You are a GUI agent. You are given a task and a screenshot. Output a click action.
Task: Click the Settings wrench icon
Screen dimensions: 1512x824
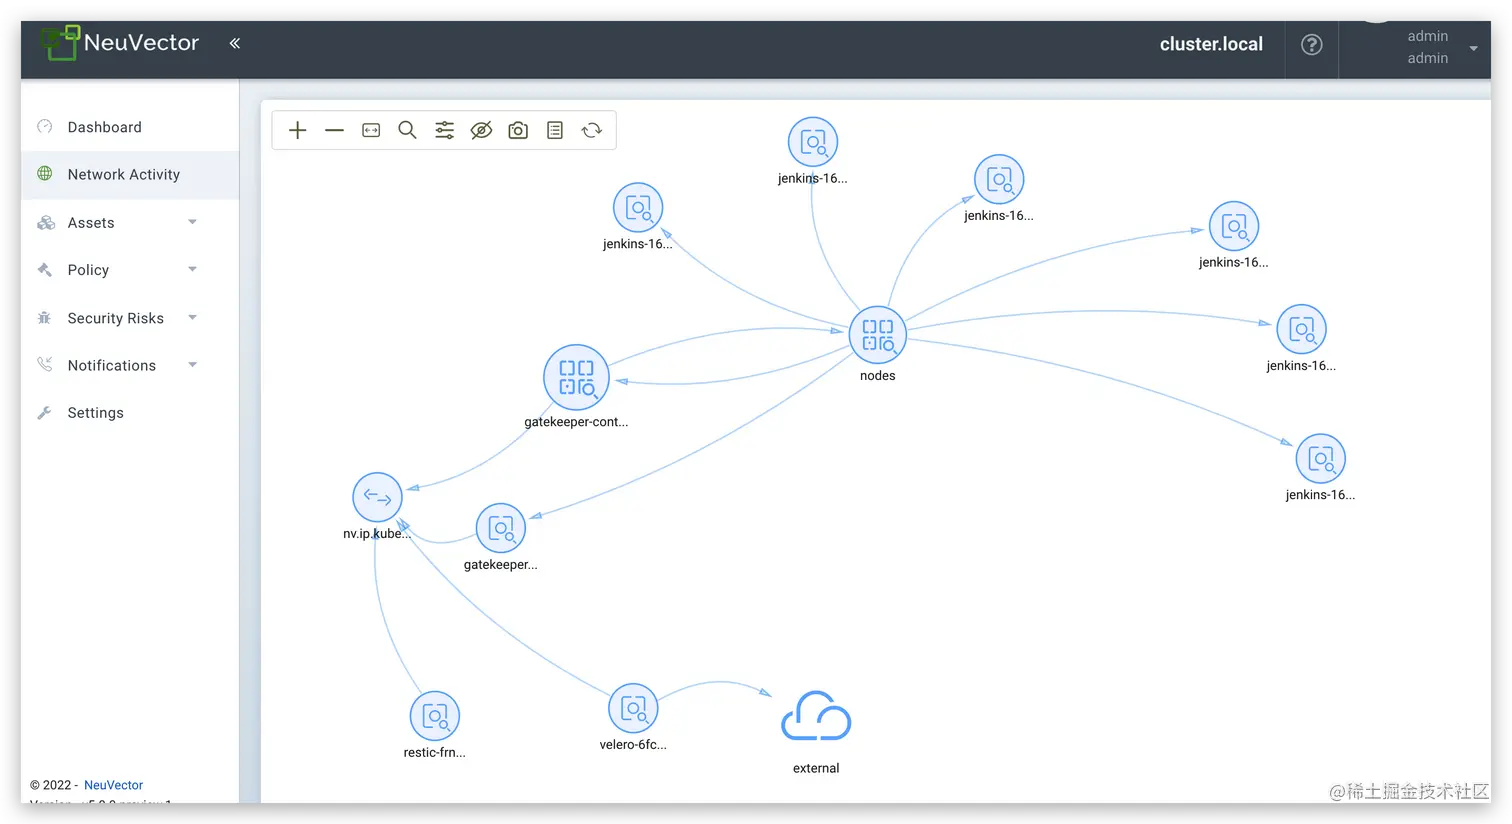pyautogui.click(x=44, y=412)
